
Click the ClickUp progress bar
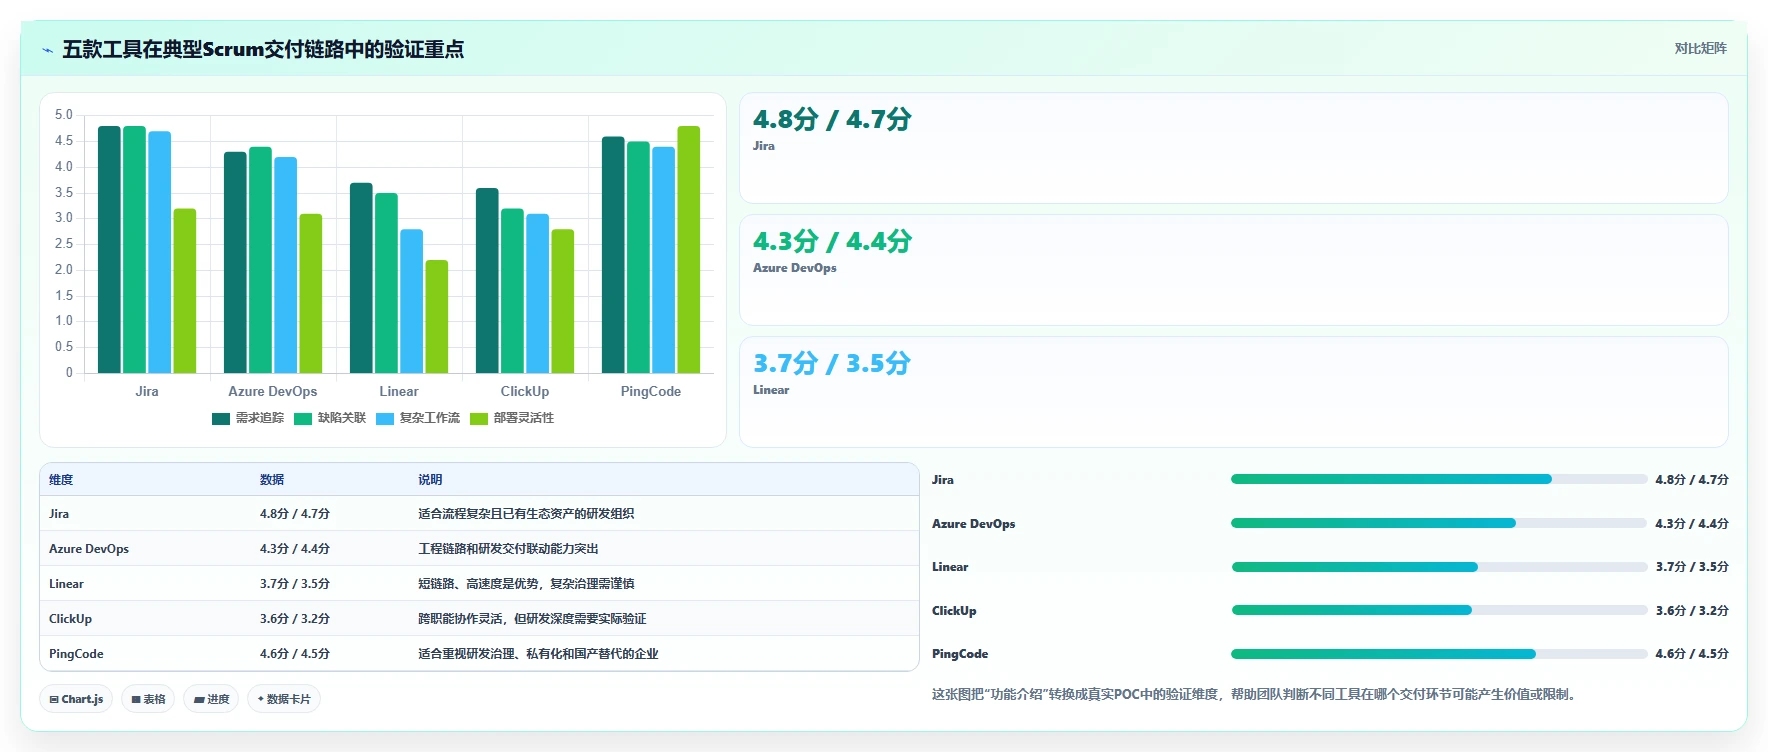point(1439,610)
